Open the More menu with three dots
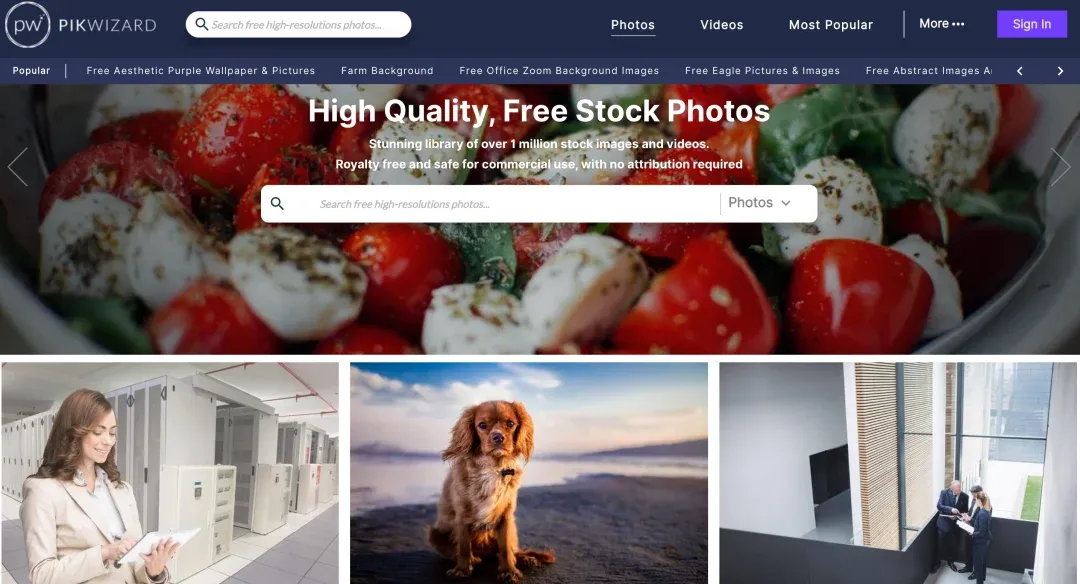The height and width of the screenshot is (584, 1080). [x=942, y=23]
